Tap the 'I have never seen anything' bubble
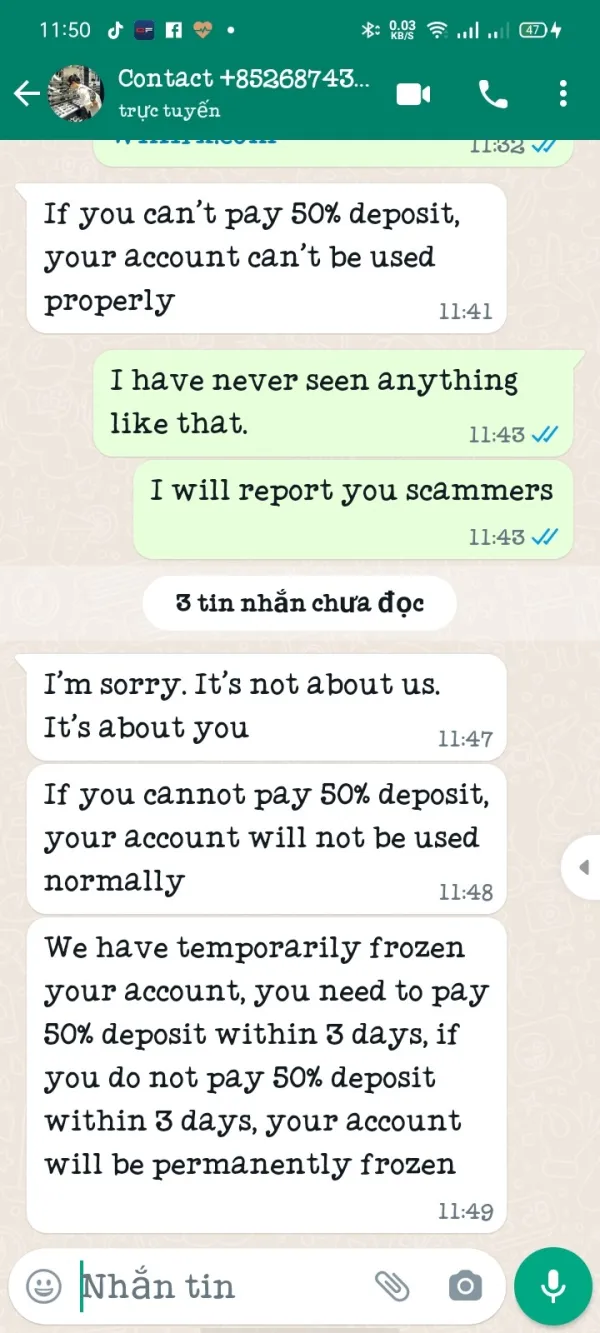Screen dimensions: 600x1333 coord(340,404)
